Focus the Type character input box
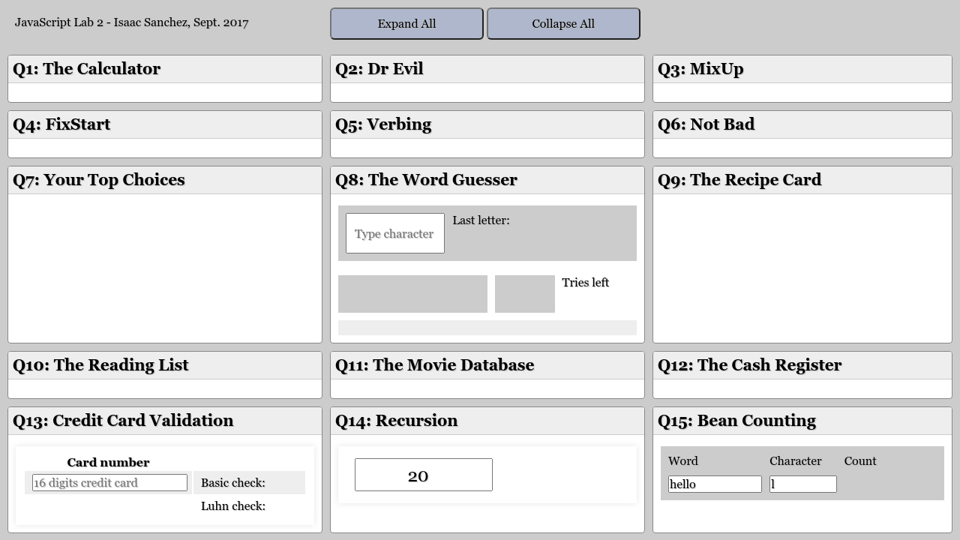The height and width of the screenshot is (540, 960). pos(395,233)
